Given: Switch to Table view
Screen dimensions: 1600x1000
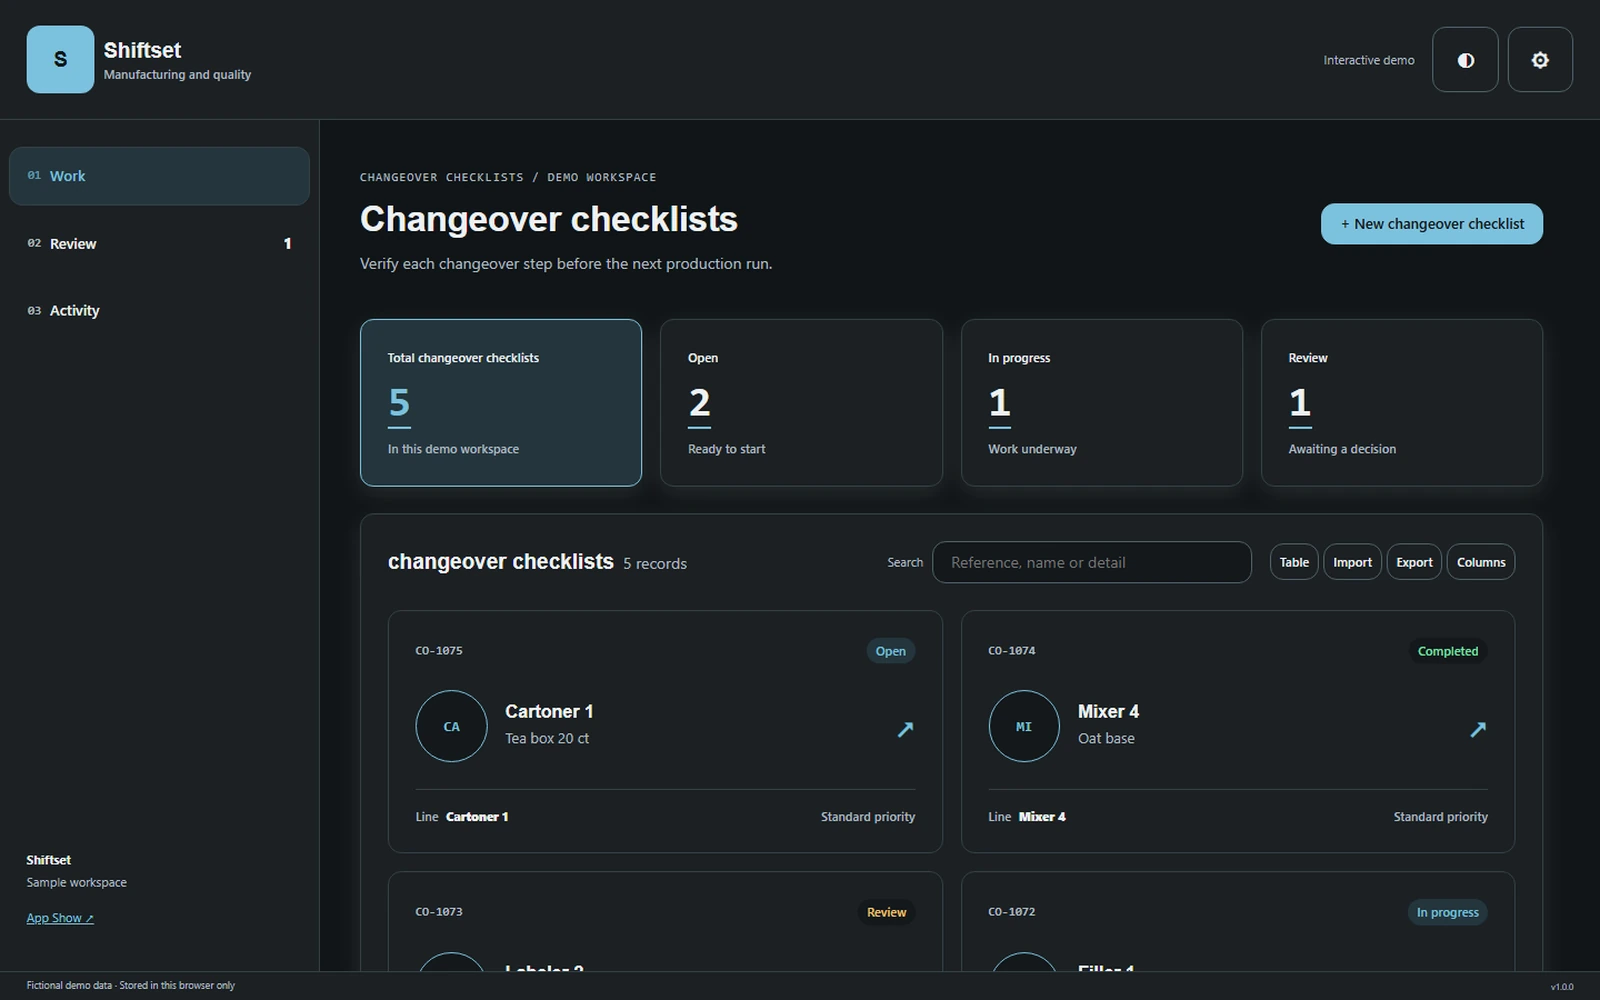Looking at the screenshot, I should pyautogui.click(x=1294, y=562).
